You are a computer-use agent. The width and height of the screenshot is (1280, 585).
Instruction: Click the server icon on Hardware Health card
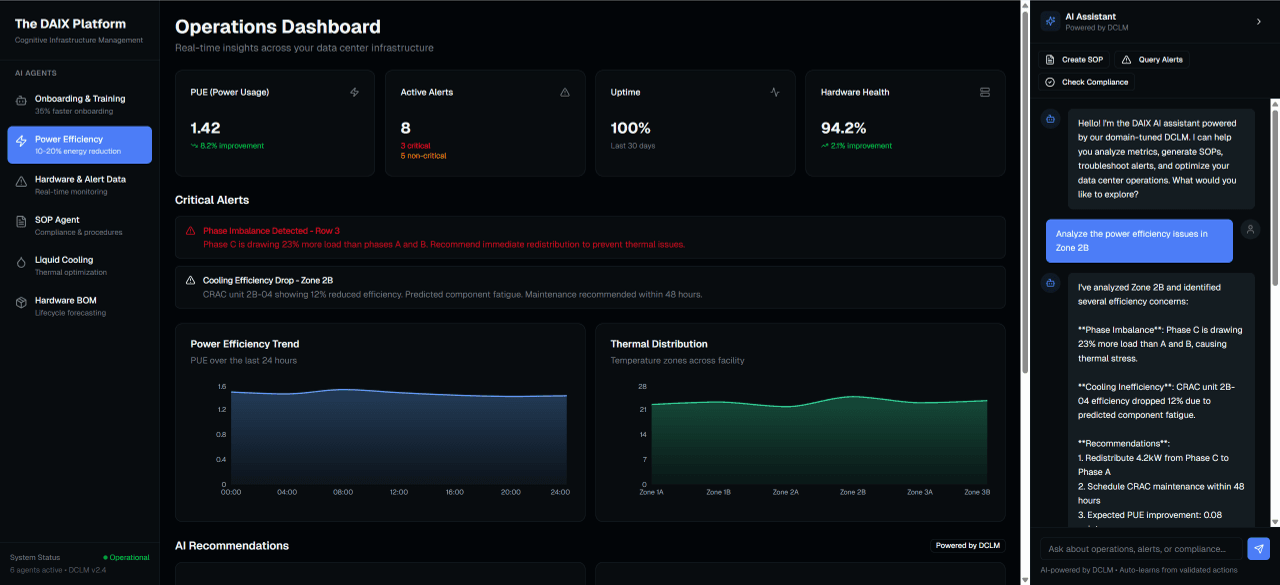click(985, 91)
